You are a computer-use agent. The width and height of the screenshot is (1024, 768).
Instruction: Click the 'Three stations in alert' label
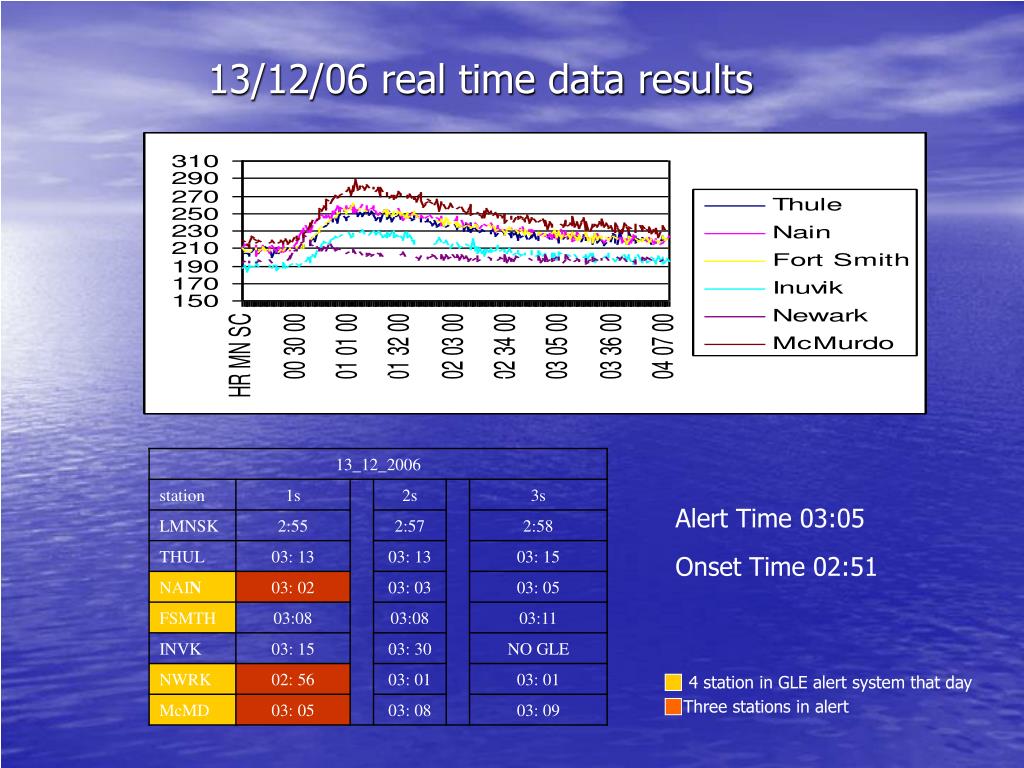766,707
